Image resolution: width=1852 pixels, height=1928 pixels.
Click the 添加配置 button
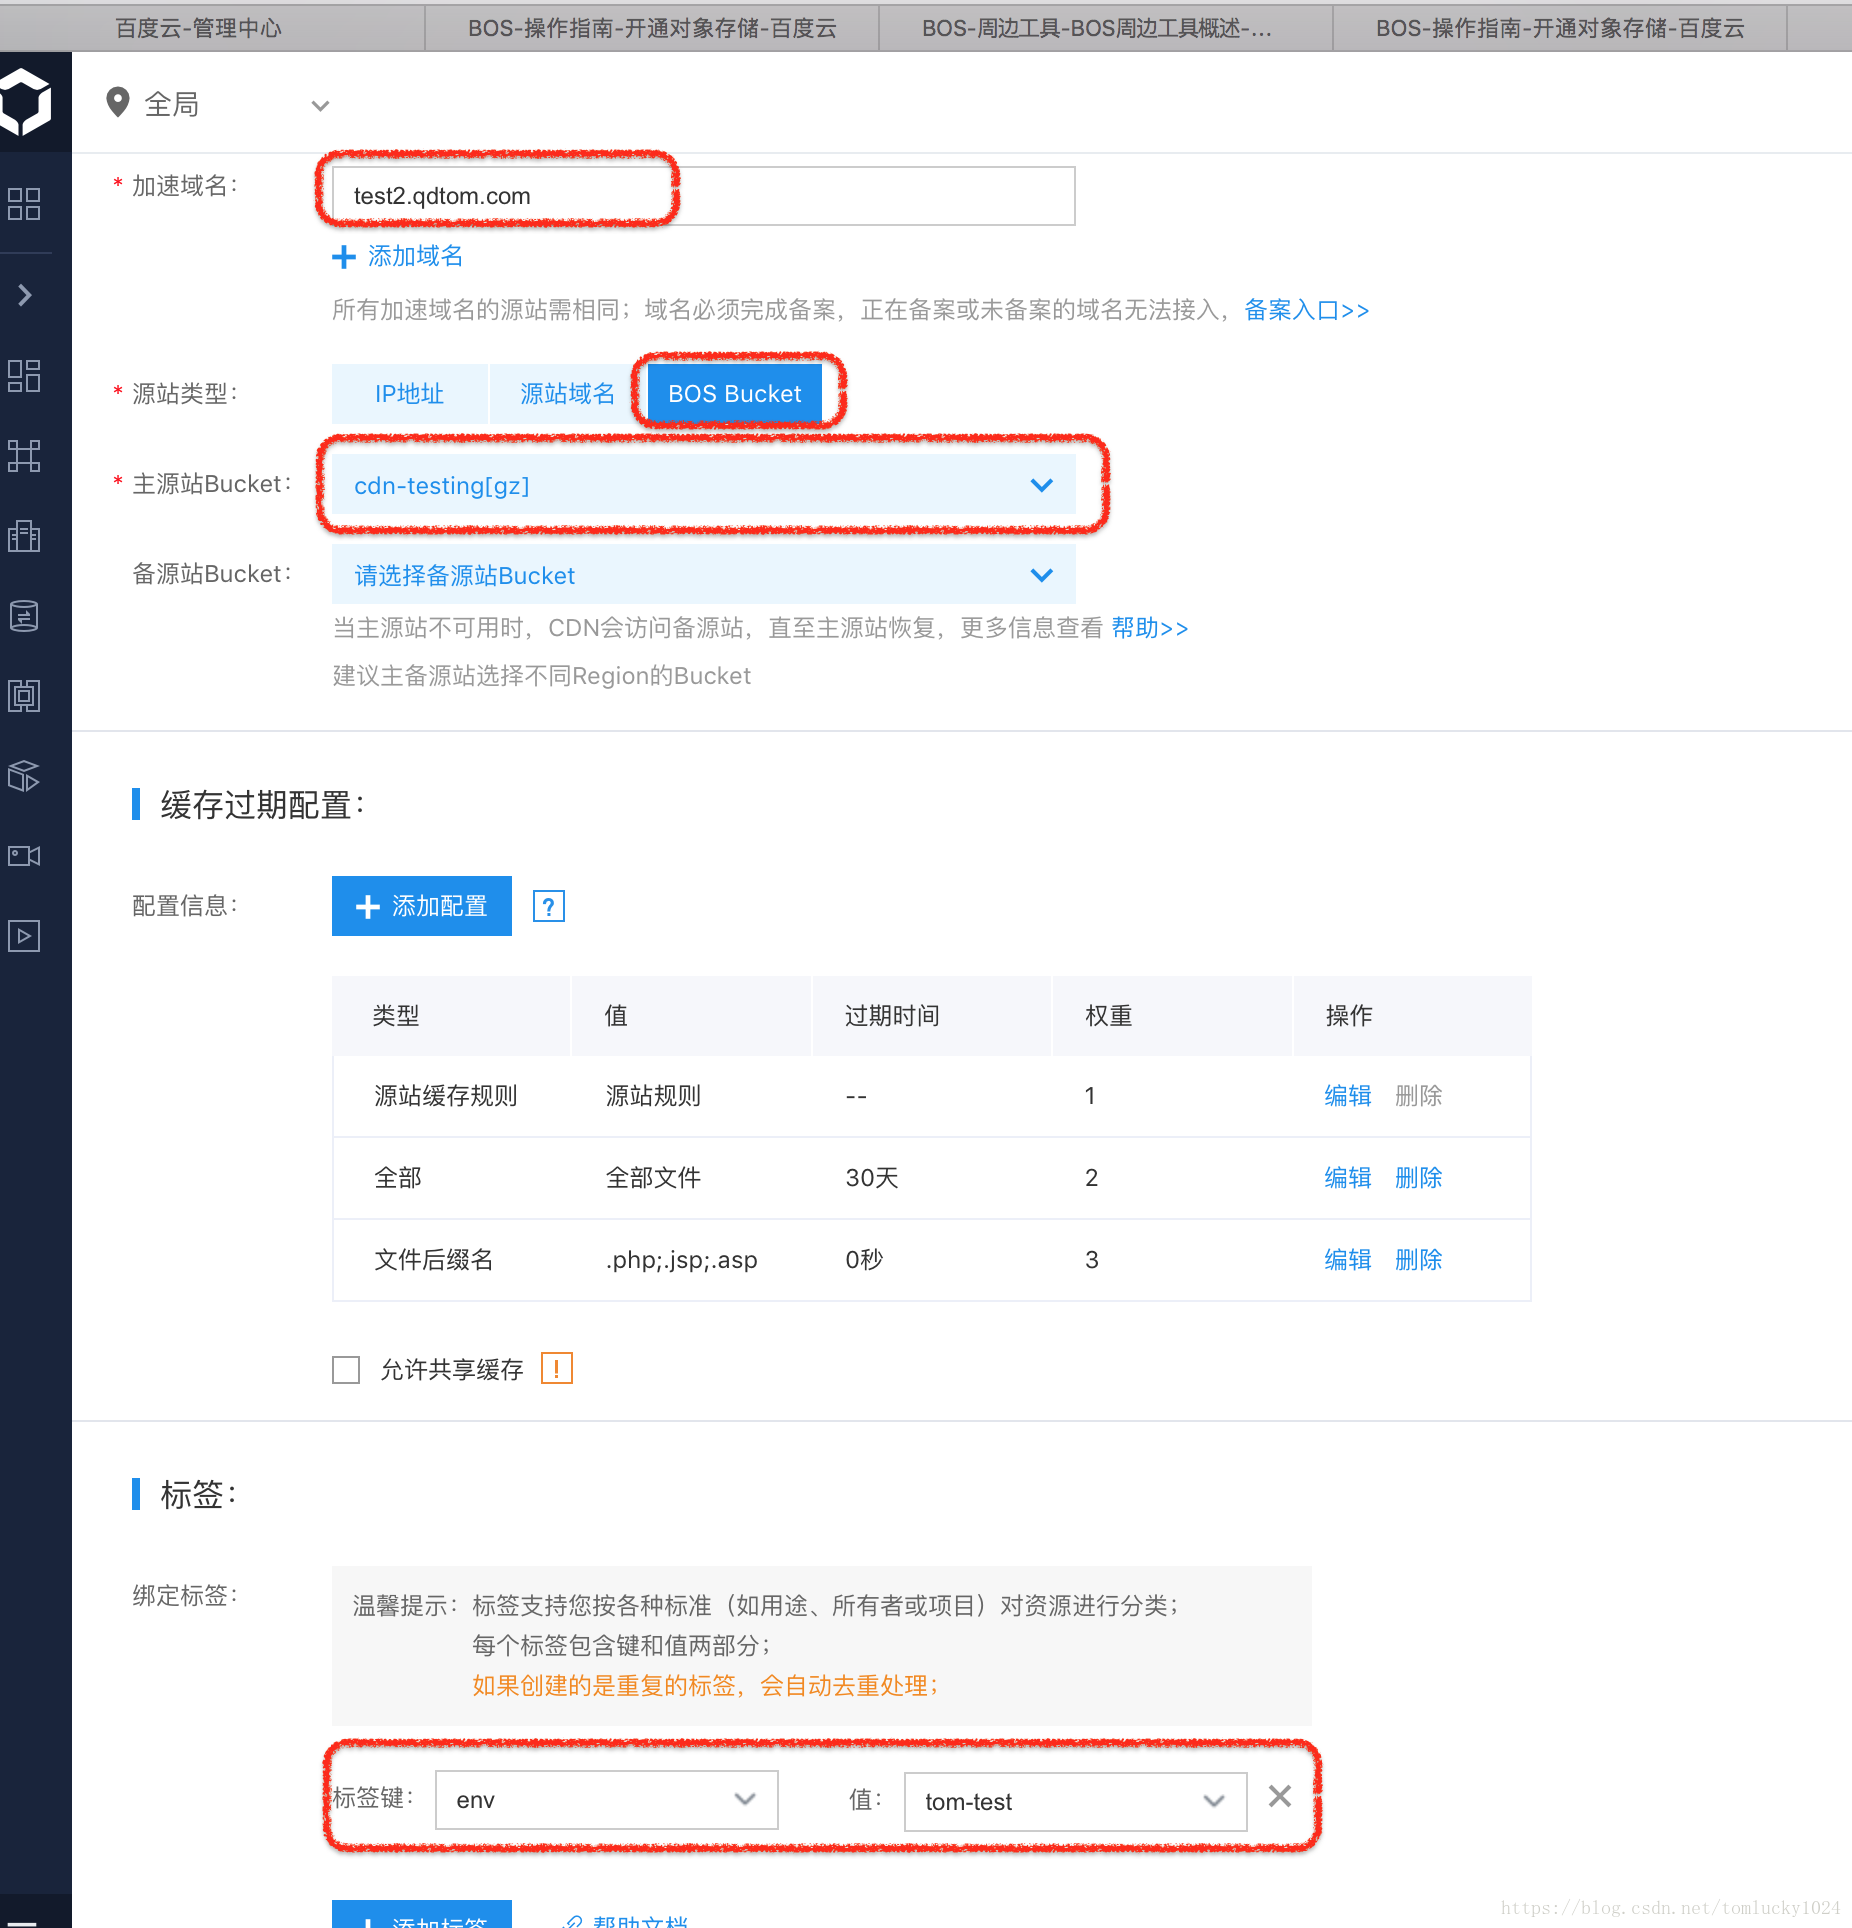pos(421,906)
